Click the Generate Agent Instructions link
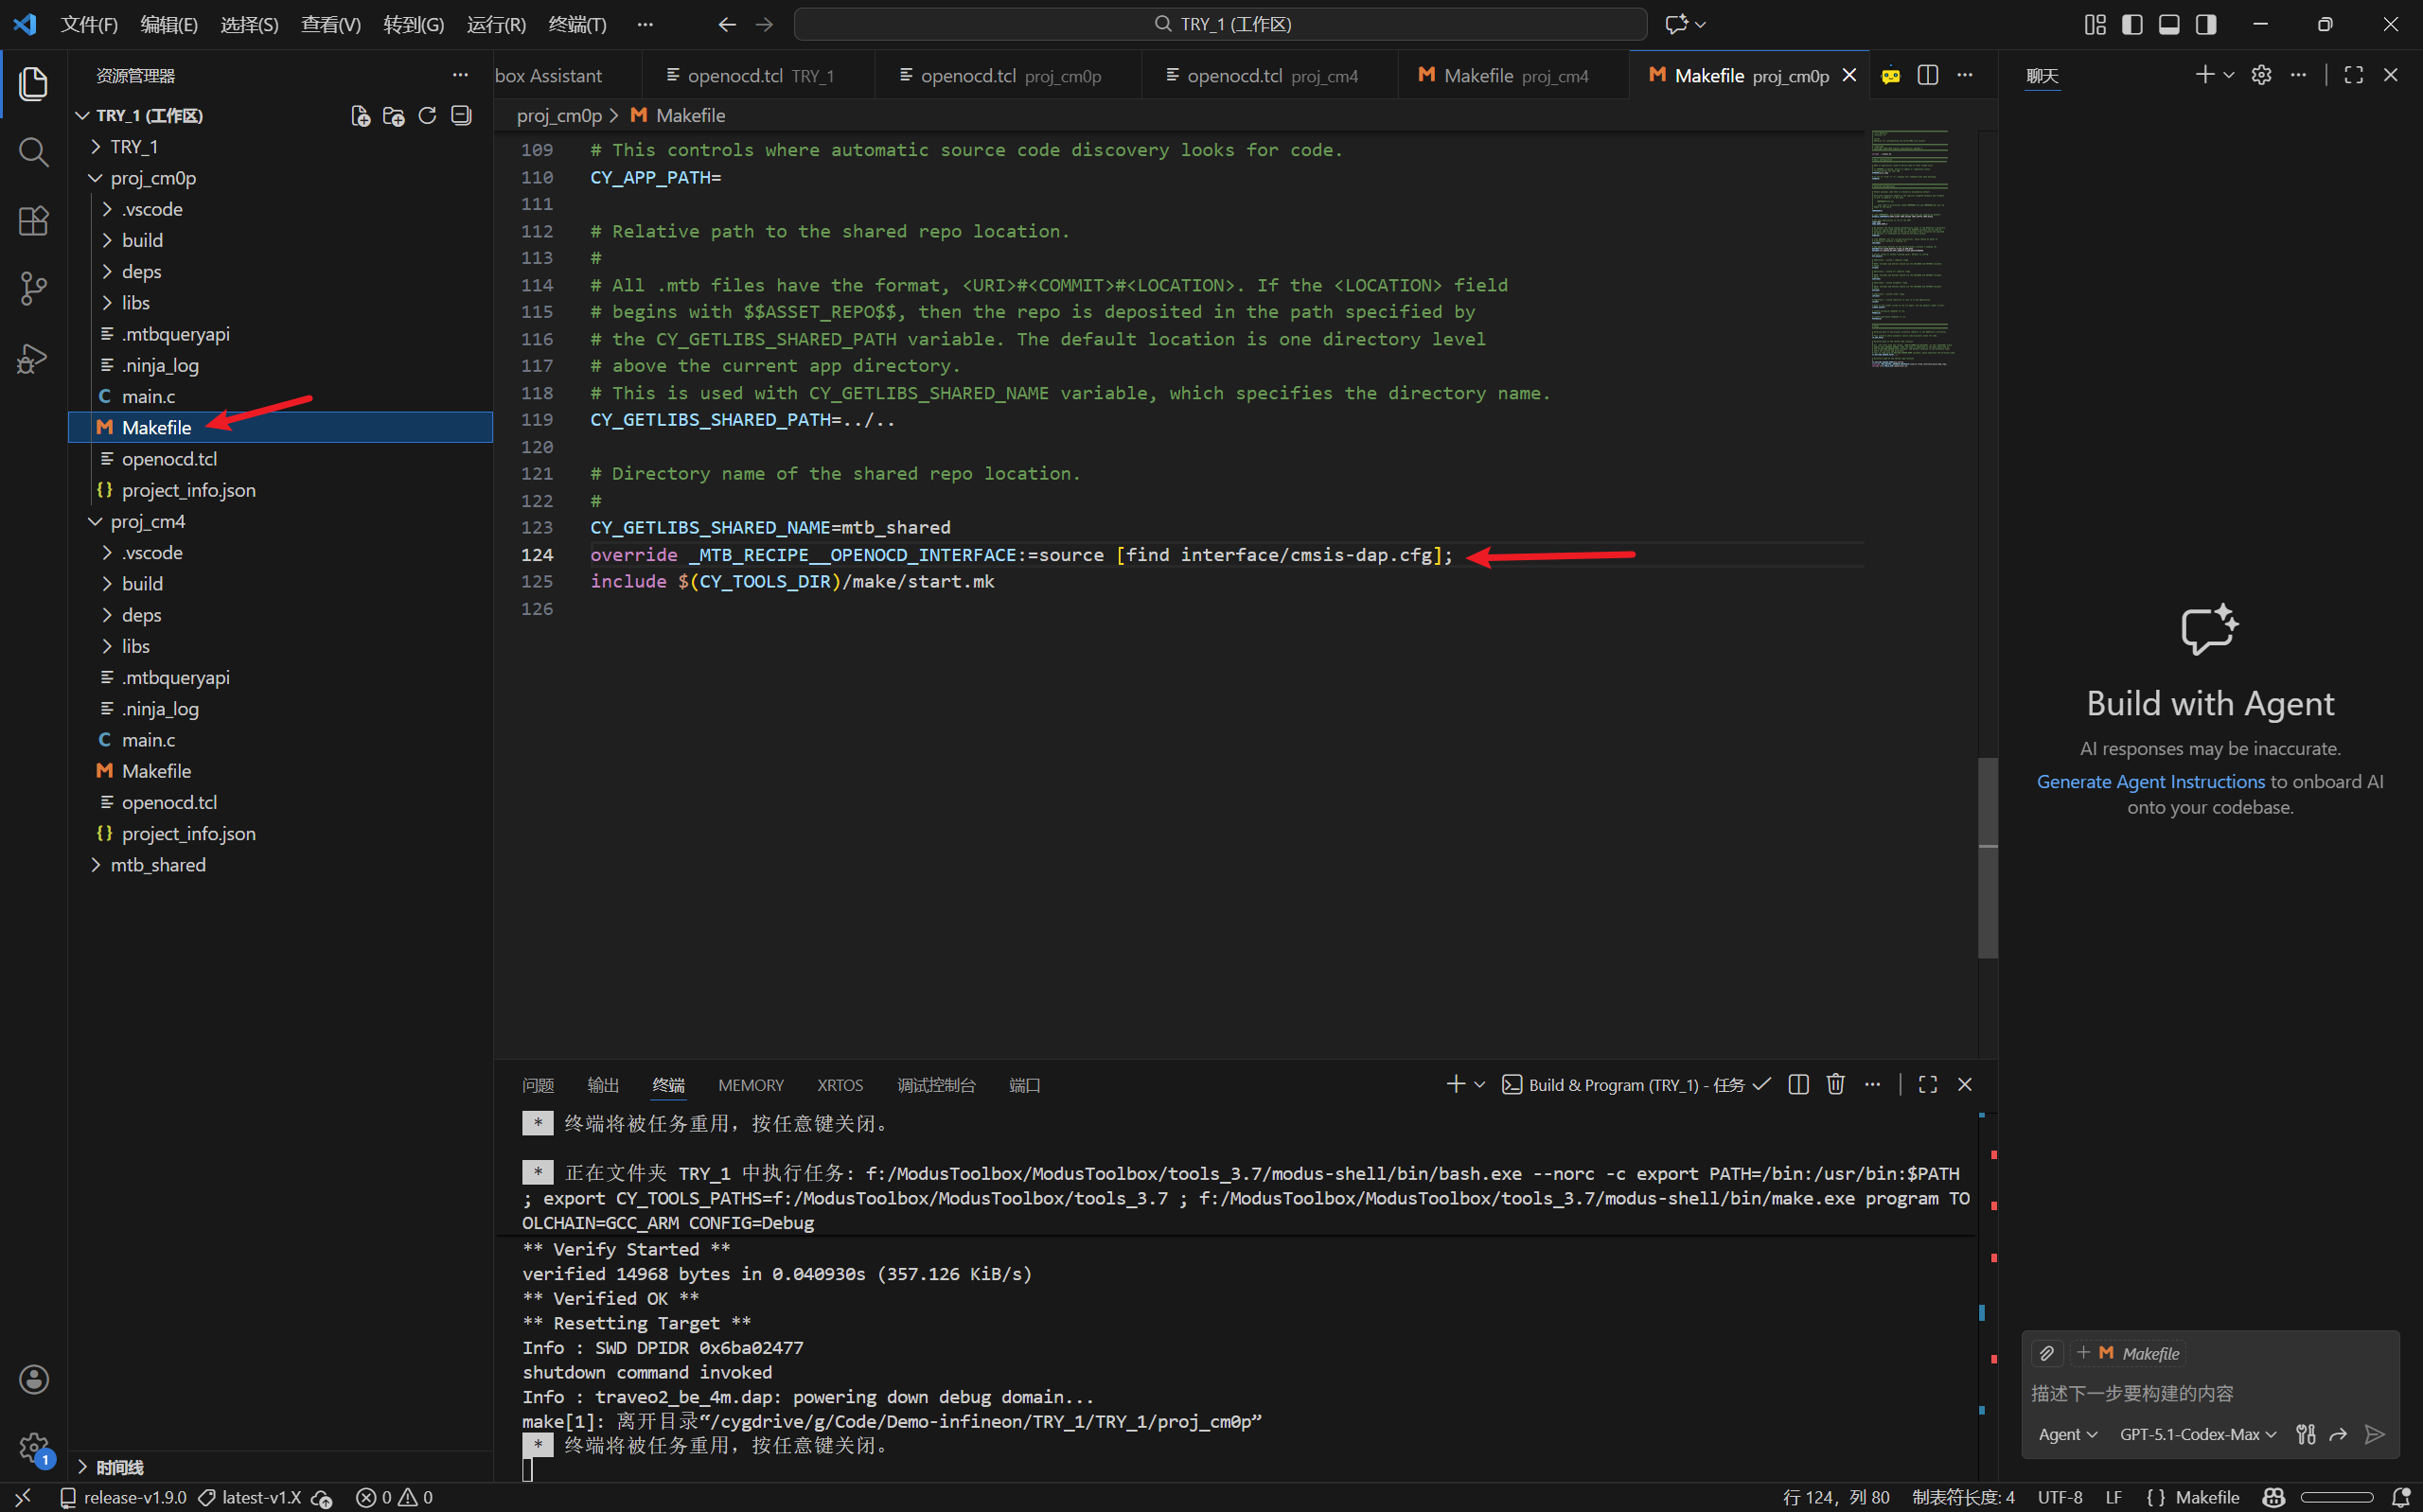The image size is (2423, 1512). 2150,781
